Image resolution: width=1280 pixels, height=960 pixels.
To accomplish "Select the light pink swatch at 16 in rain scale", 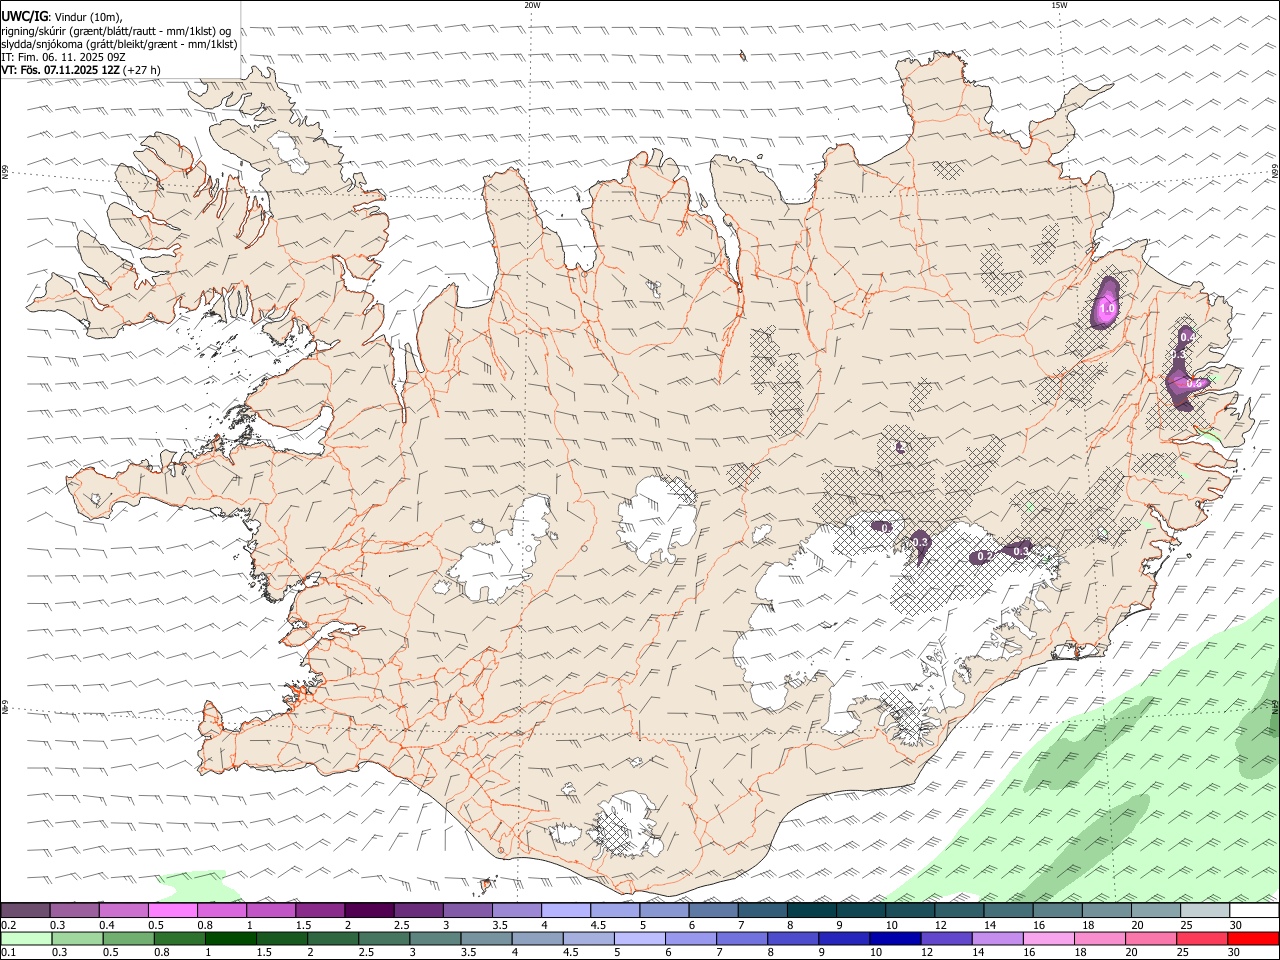I will (1049, 939).
